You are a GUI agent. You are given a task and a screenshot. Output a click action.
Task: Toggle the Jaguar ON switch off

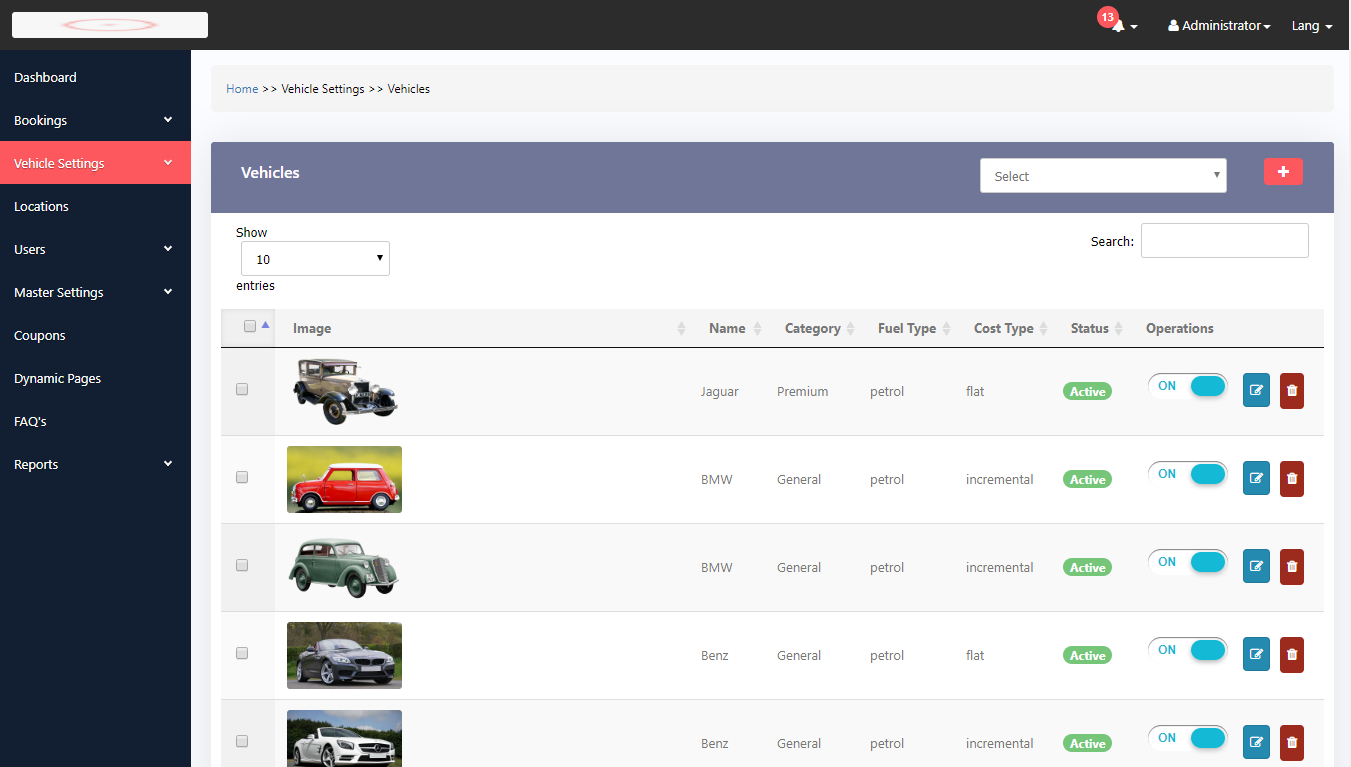(x=1187, y=386)
